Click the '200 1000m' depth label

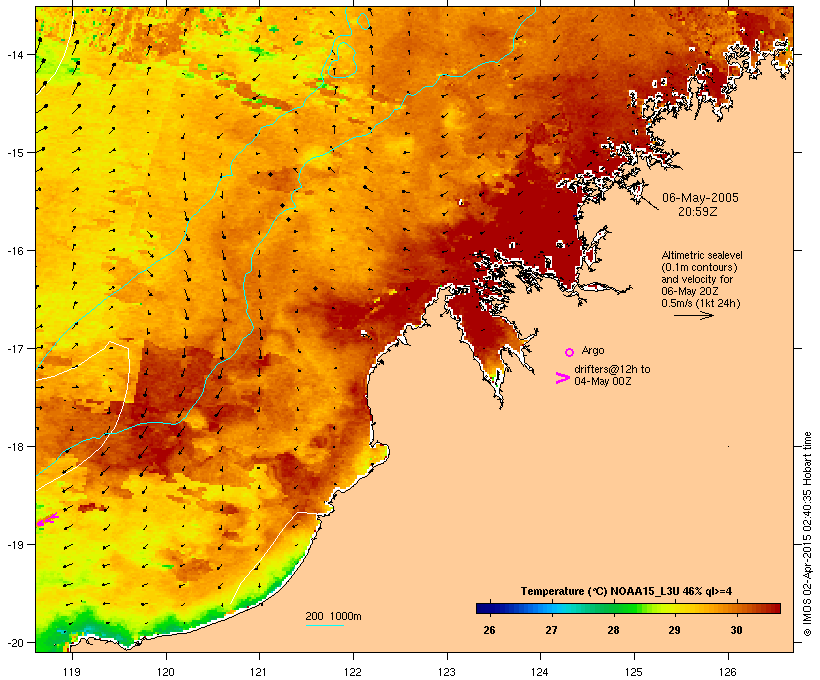point(333,616)
